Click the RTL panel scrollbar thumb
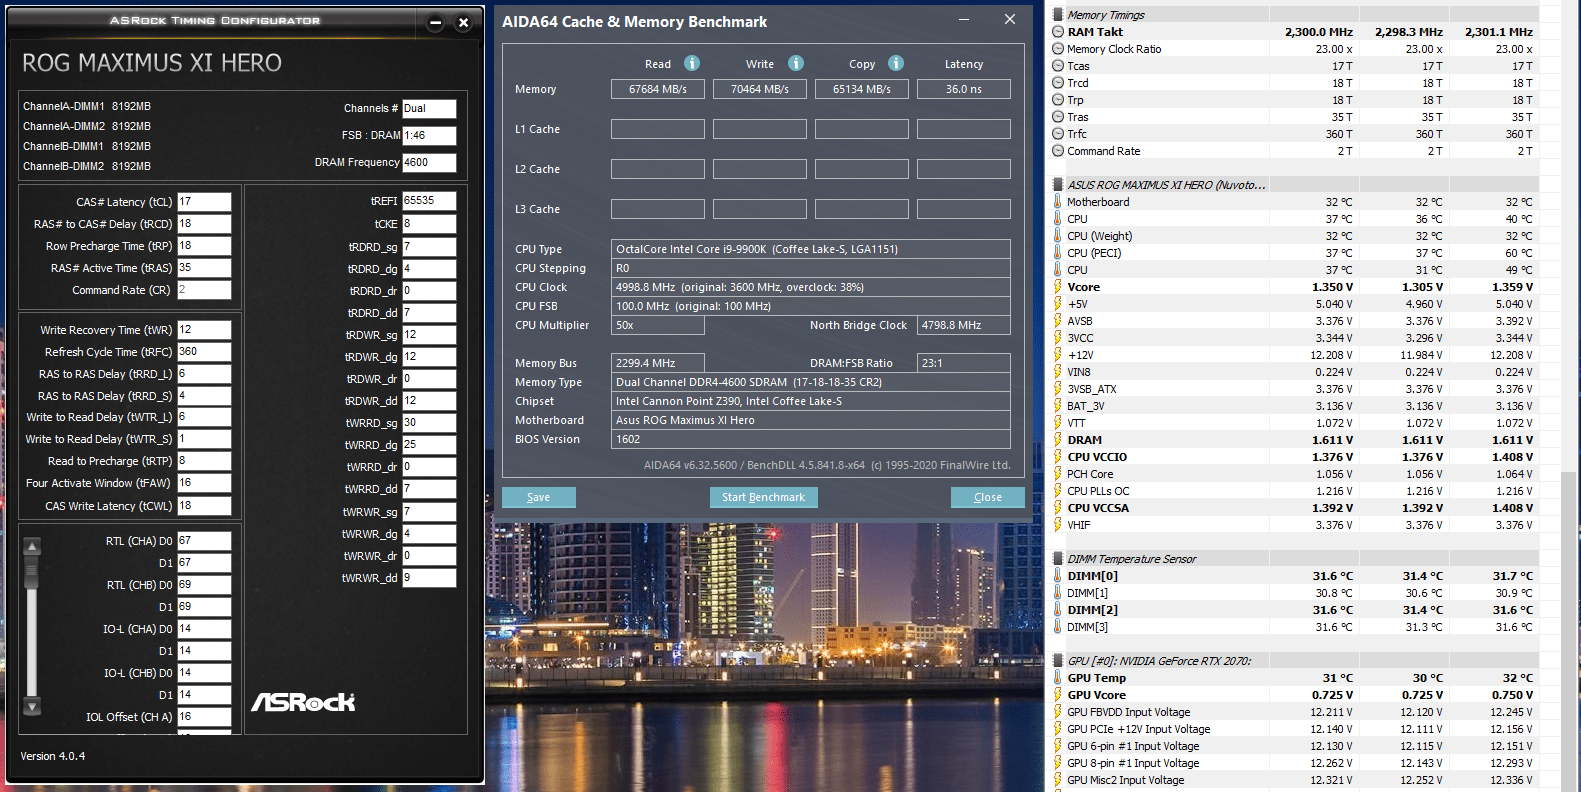1581x792 pixels. (32, 572)
